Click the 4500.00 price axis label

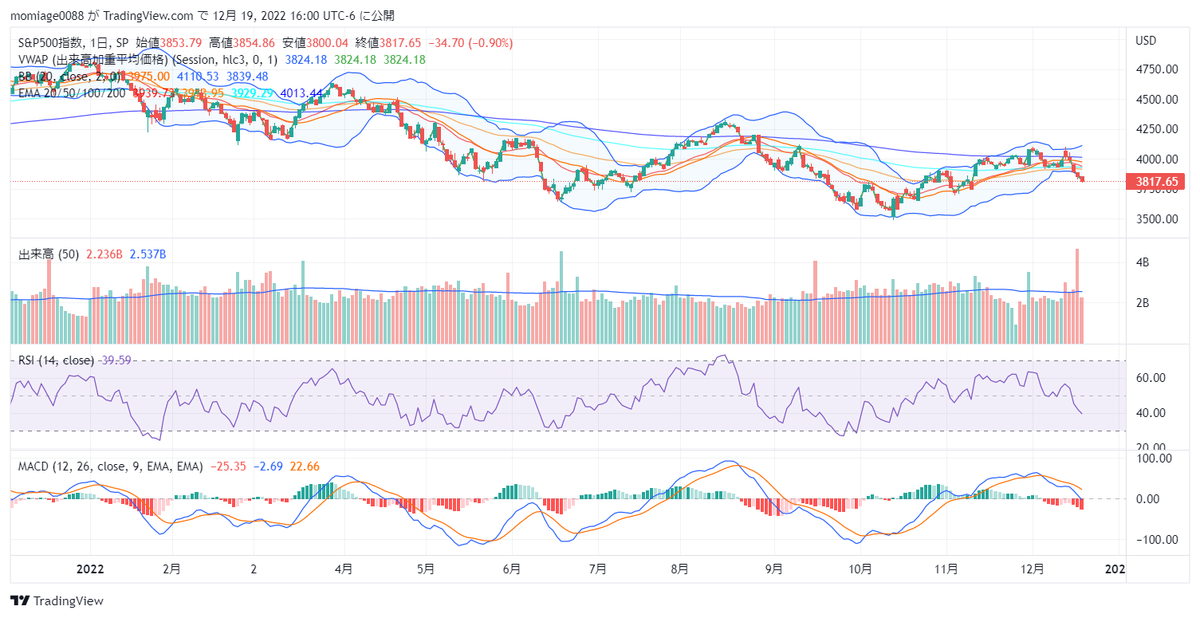(x=1155, y=100)
